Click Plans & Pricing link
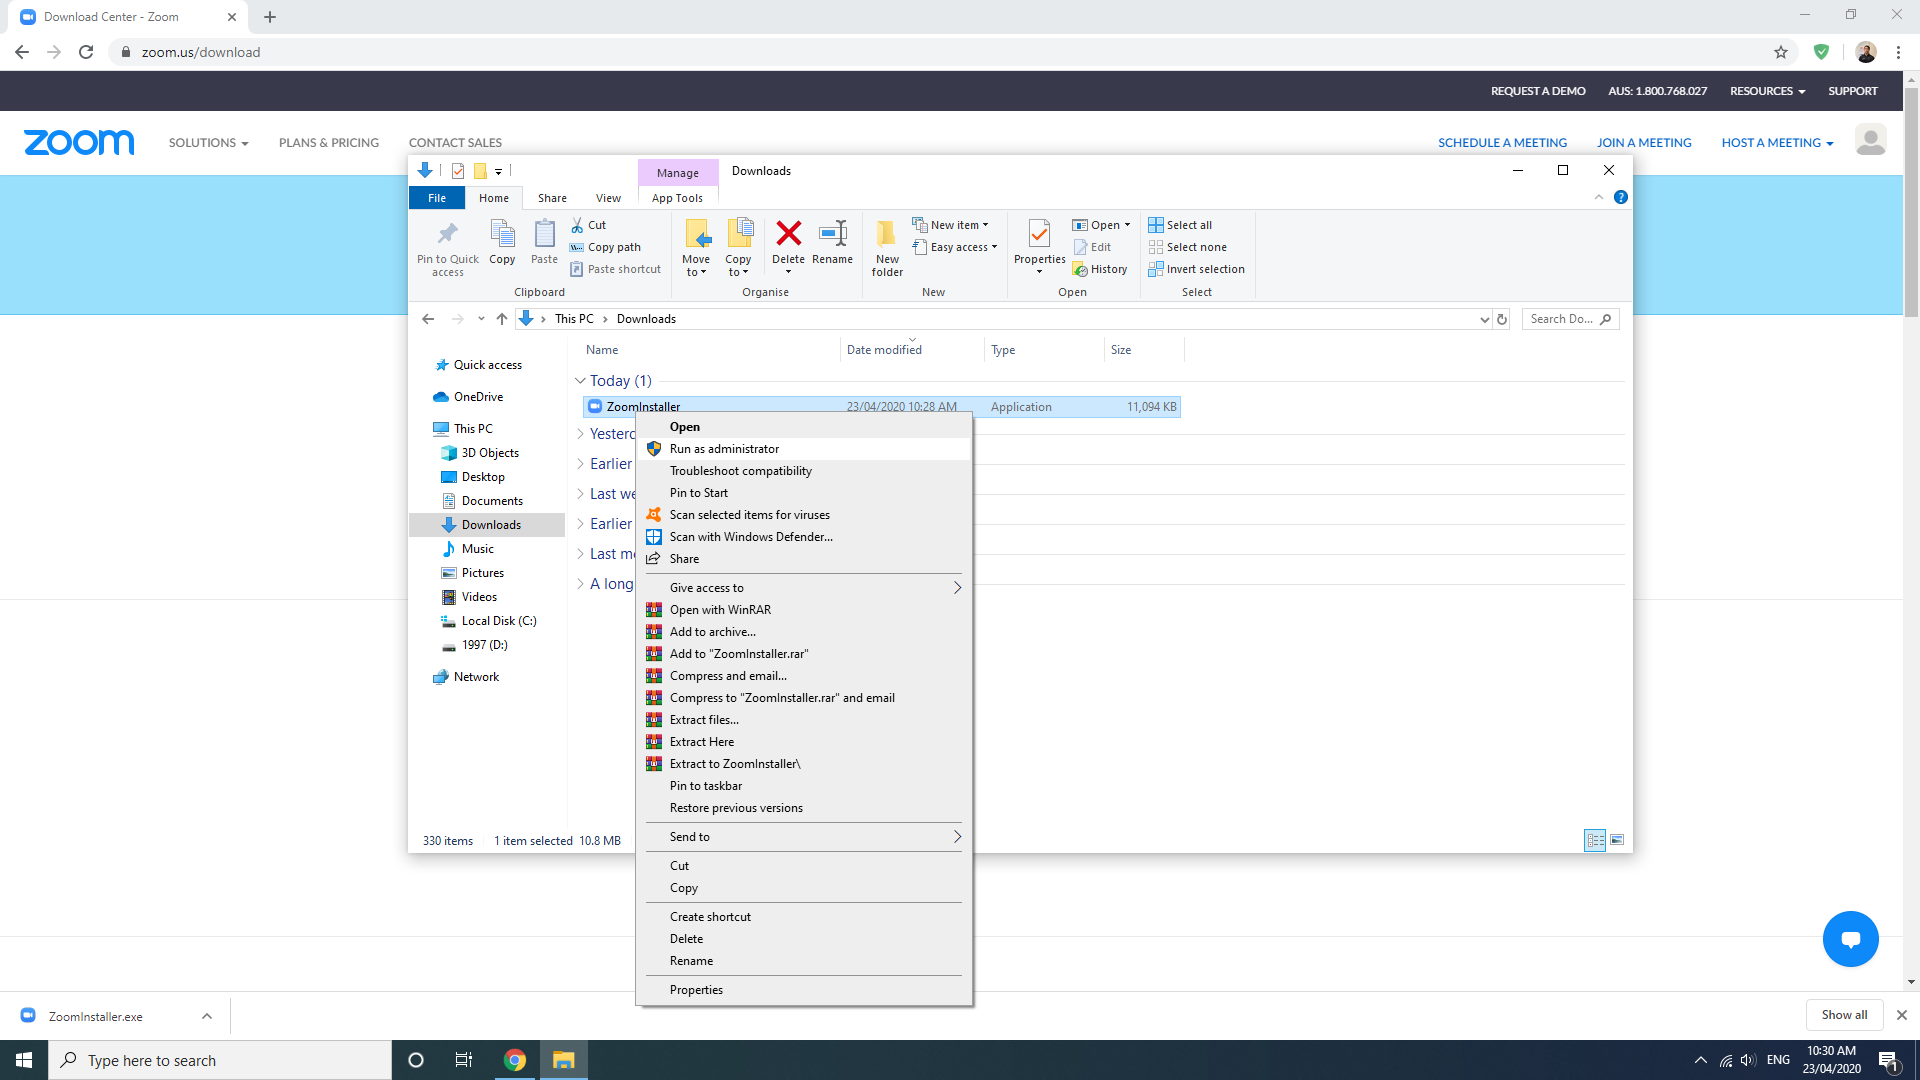 [x=329, y=143]
